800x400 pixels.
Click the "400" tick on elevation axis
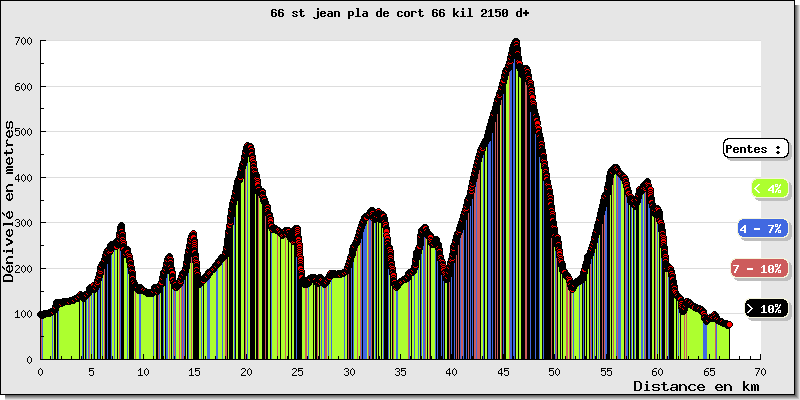[x=23, y=178]
